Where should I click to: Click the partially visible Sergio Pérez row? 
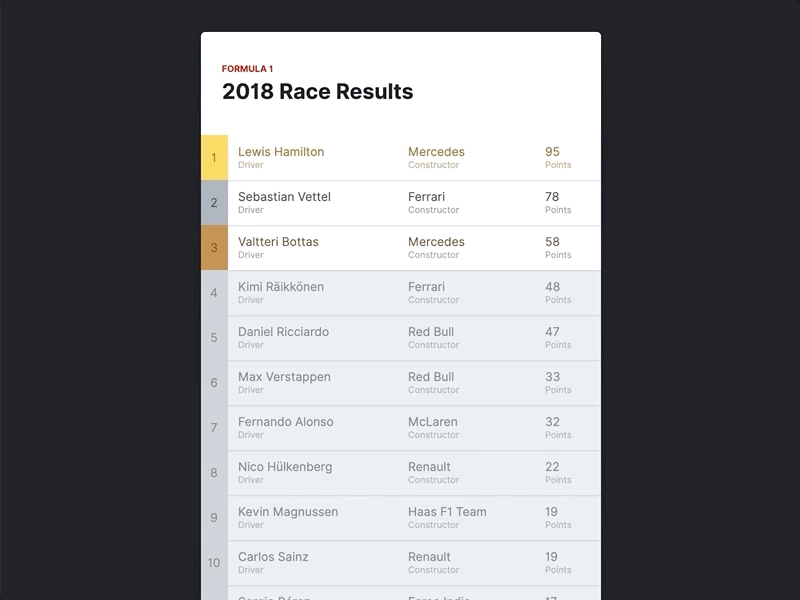pyautogui.click(x=400, y=595)
